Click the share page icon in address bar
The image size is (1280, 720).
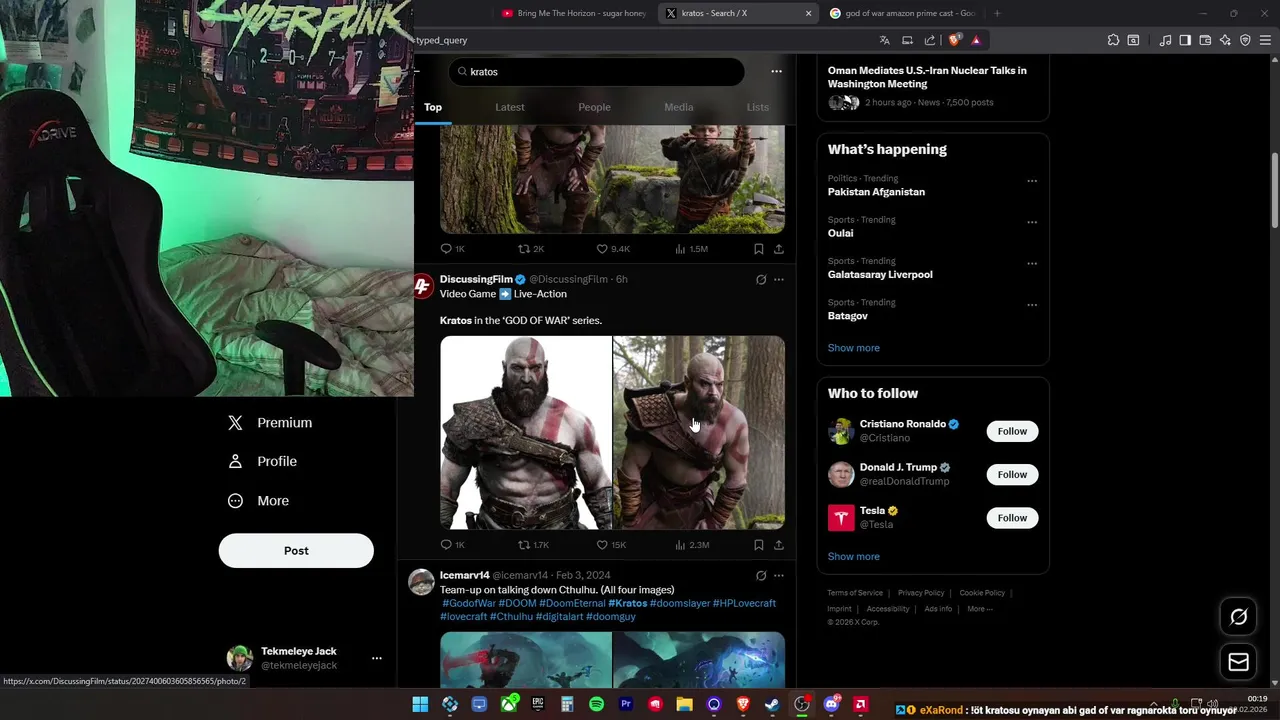pyautogui.click(x=930, y=40)
